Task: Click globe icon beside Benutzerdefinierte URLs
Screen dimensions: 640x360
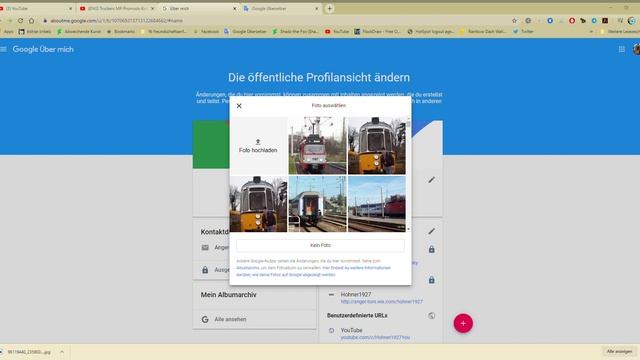Action: pyautogui.click(x=431, y=316)
